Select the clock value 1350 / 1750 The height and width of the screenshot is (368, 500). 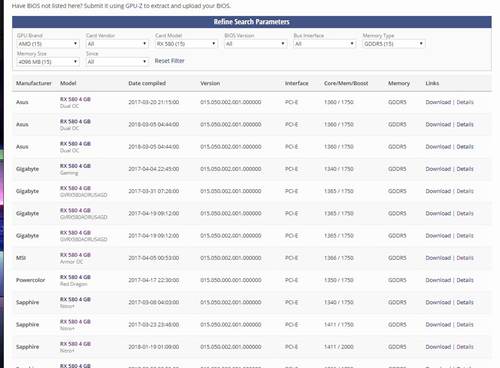[x=339, y=280]
